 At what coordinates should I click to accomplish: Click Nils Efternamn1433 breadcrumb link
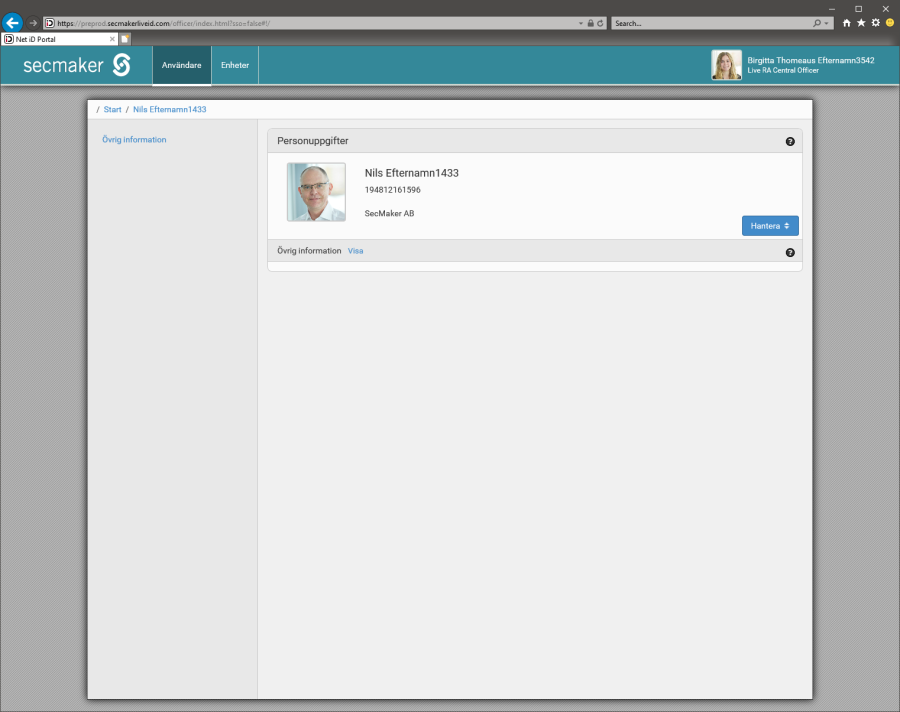(169, 110)
